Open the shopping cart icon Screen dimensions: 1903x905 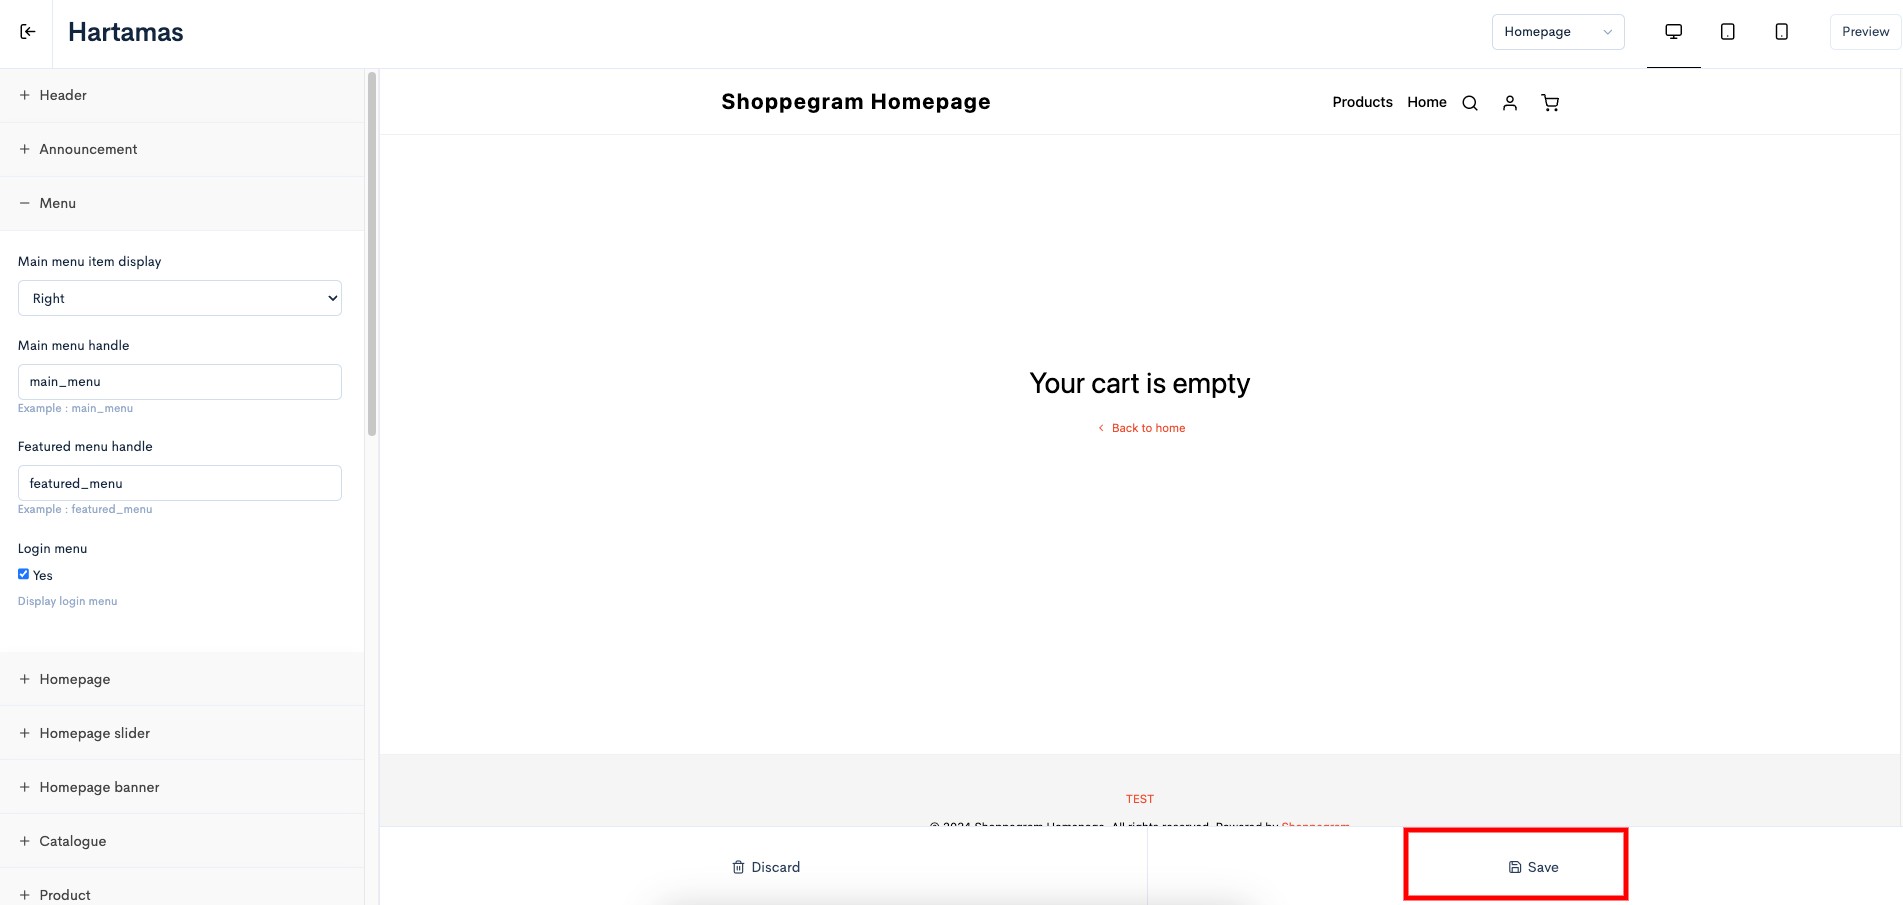[x=1550, y=103]
